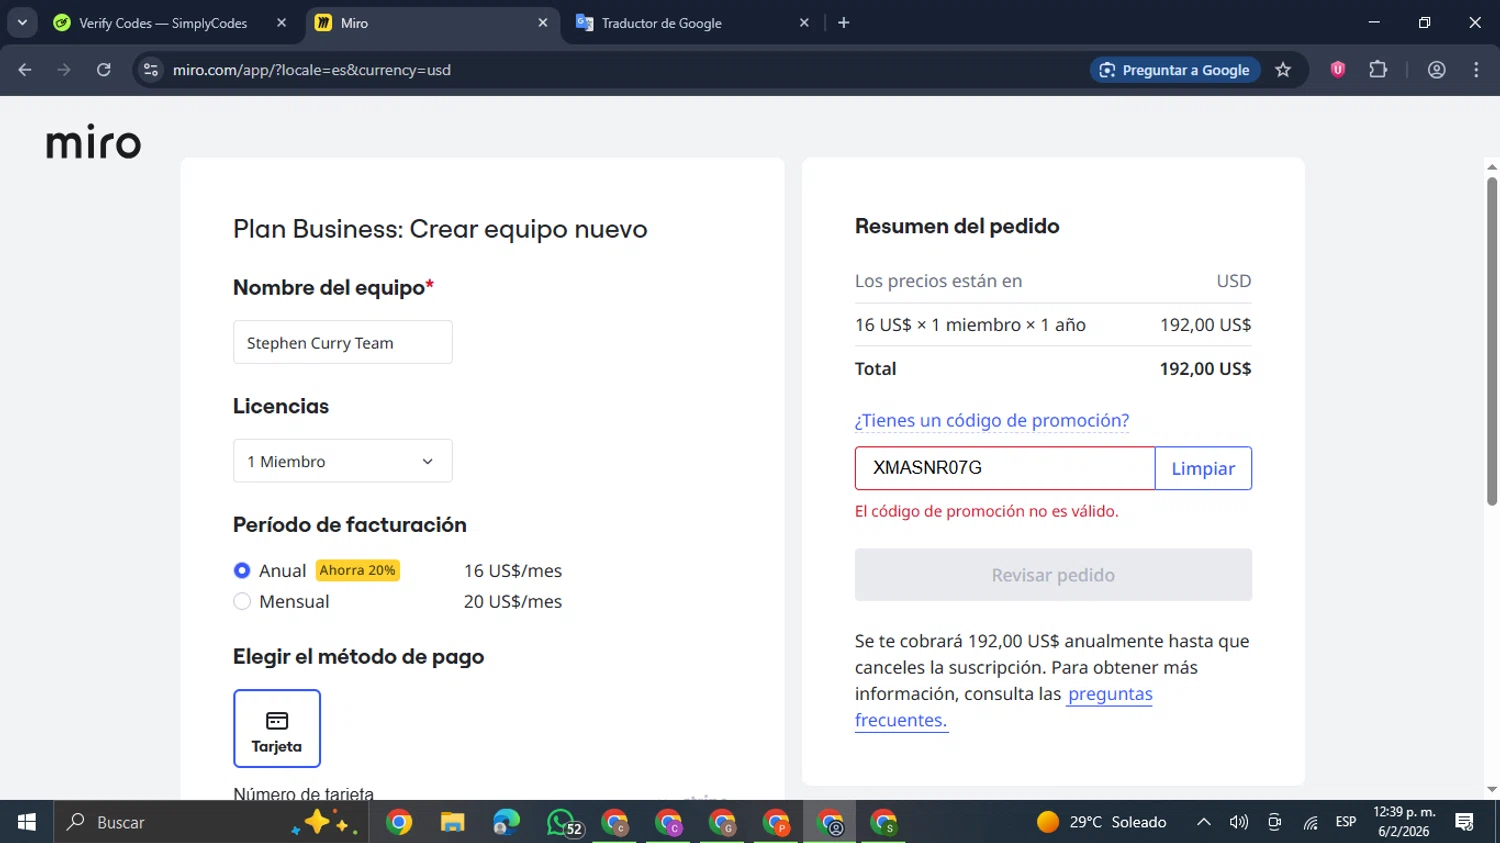Click the 20 US$/mes monthly price
Image resolution: width=1500 pixels, height=843 pixels.
tap(513, 601)
